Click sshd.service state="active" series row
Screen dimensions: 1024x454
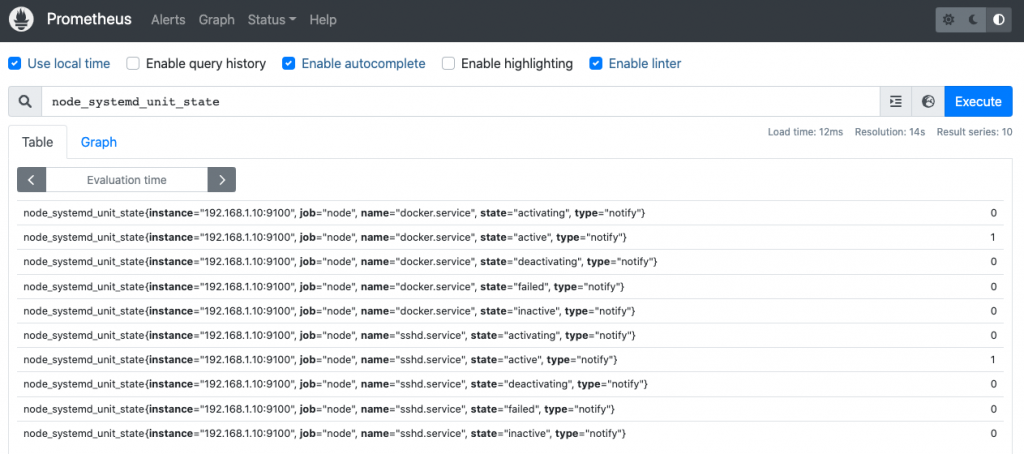tap(510, 360)
